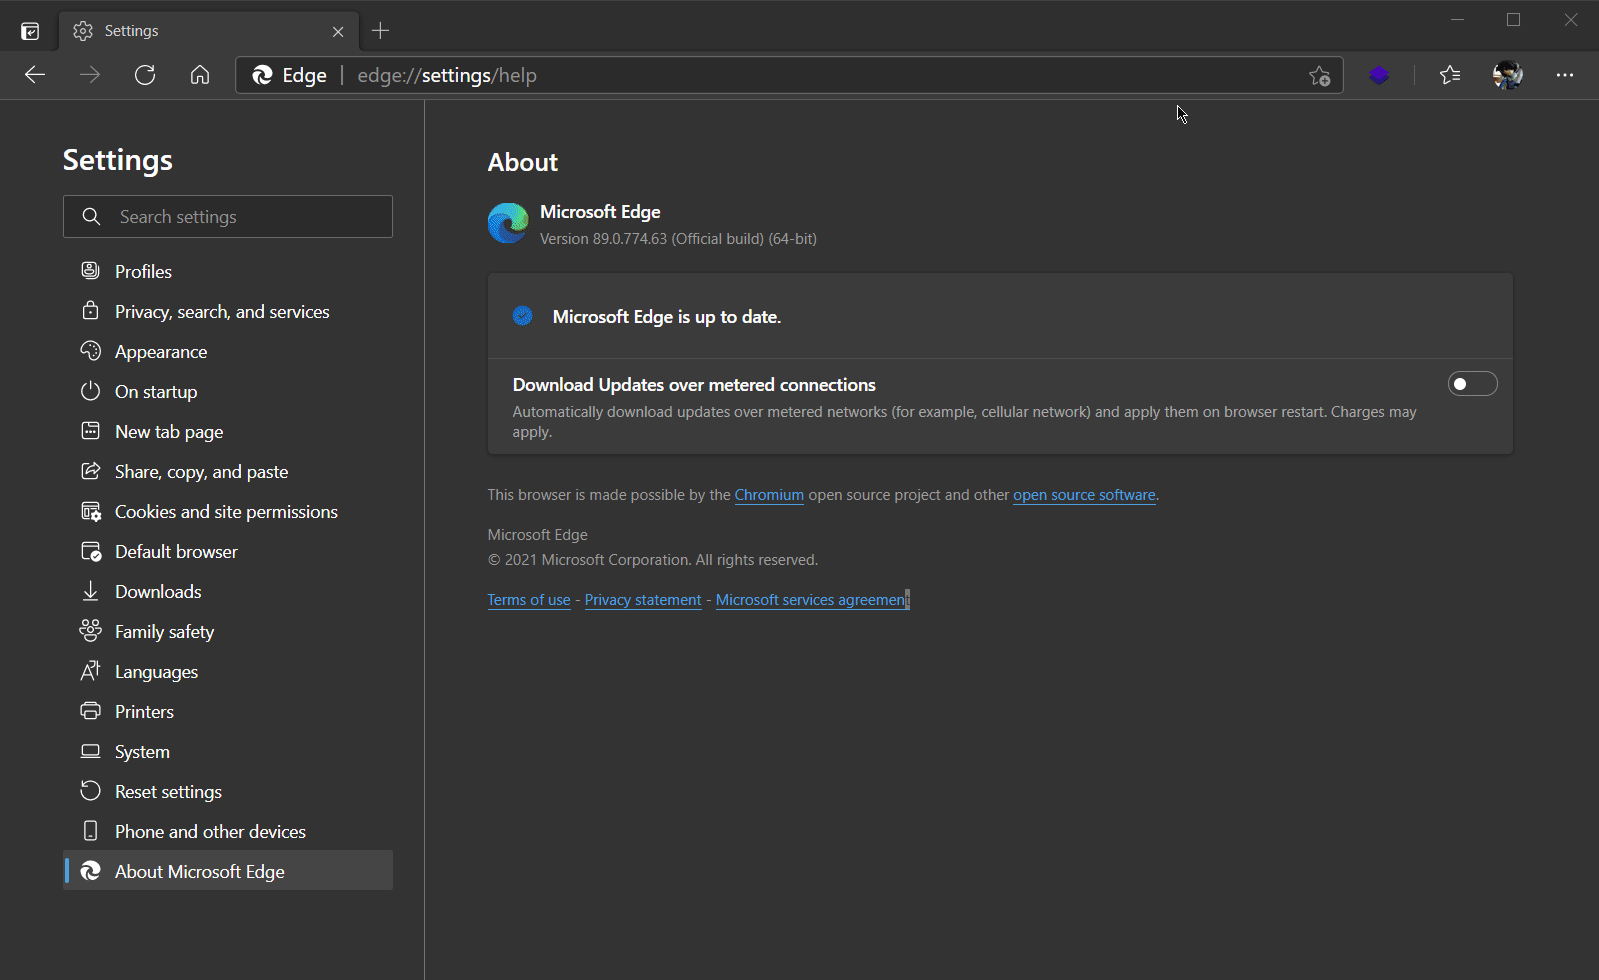Open the Printers settings section
The width and height of the screenshot is (1599, 980).
point(228,711)
